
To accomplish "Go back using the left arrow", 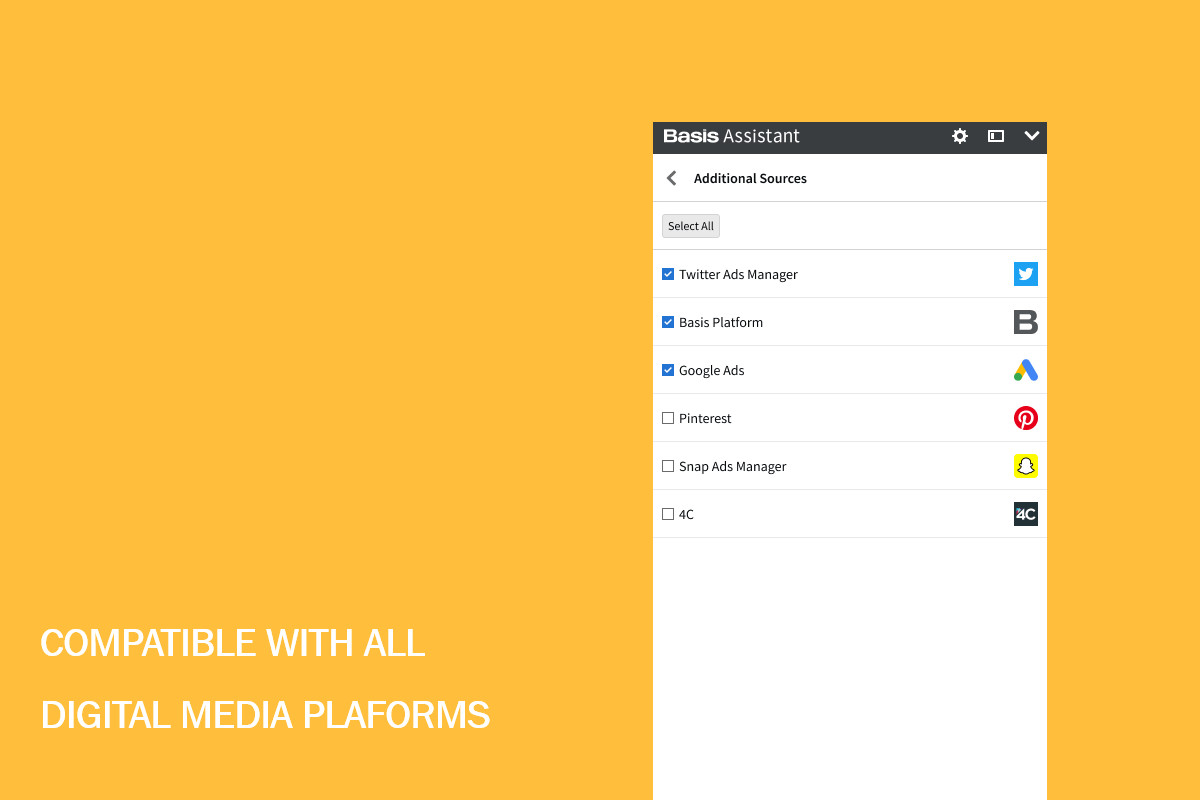I will click(672, 178).
